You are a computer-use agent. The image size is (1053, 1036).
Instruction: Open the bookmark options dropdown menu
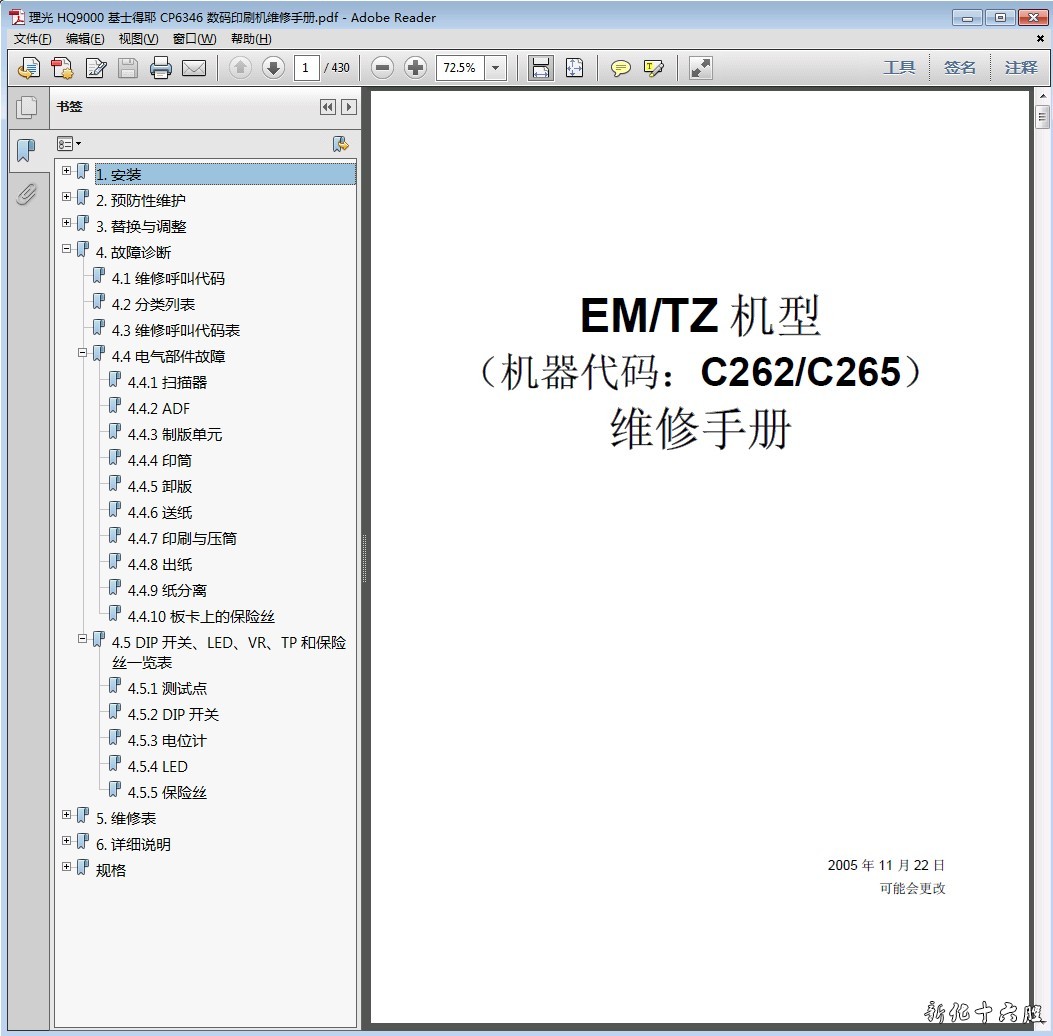69,144
